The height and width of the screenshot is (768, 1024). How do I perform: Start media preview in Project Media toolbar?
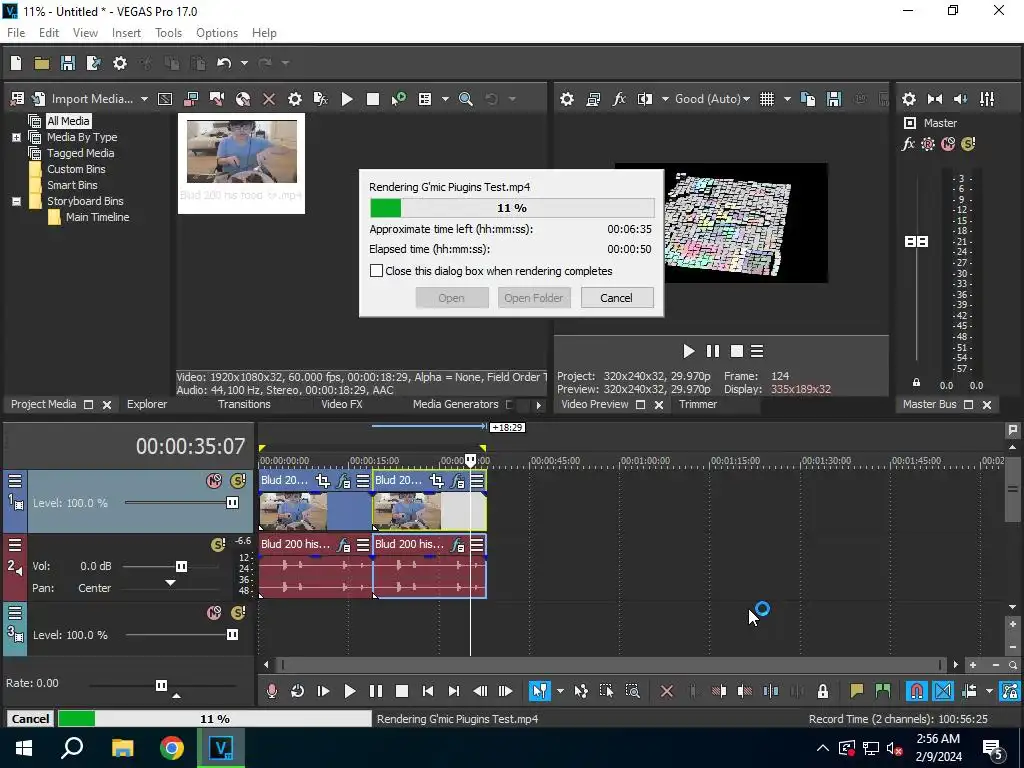(x=347, y=99)
